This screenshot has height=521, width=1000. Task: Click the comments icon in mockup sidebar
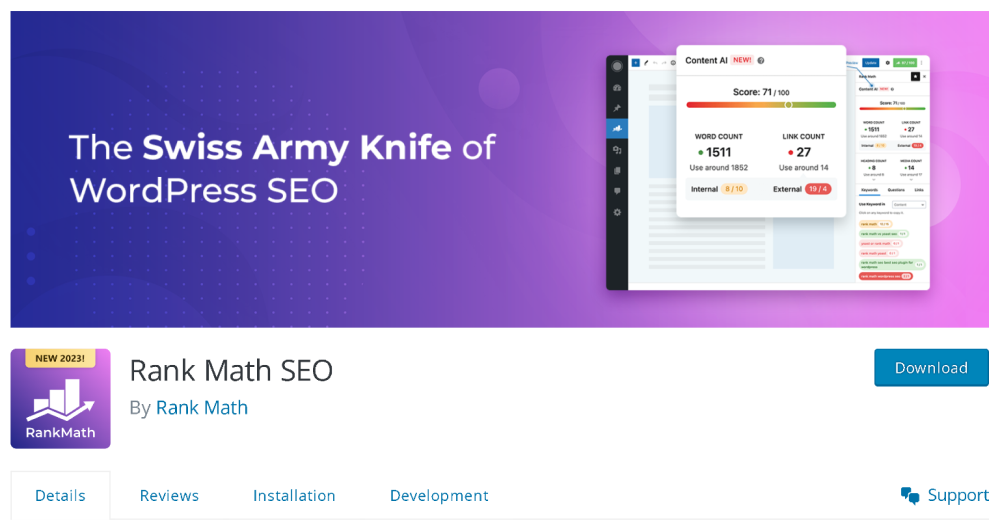coord(617,191)
